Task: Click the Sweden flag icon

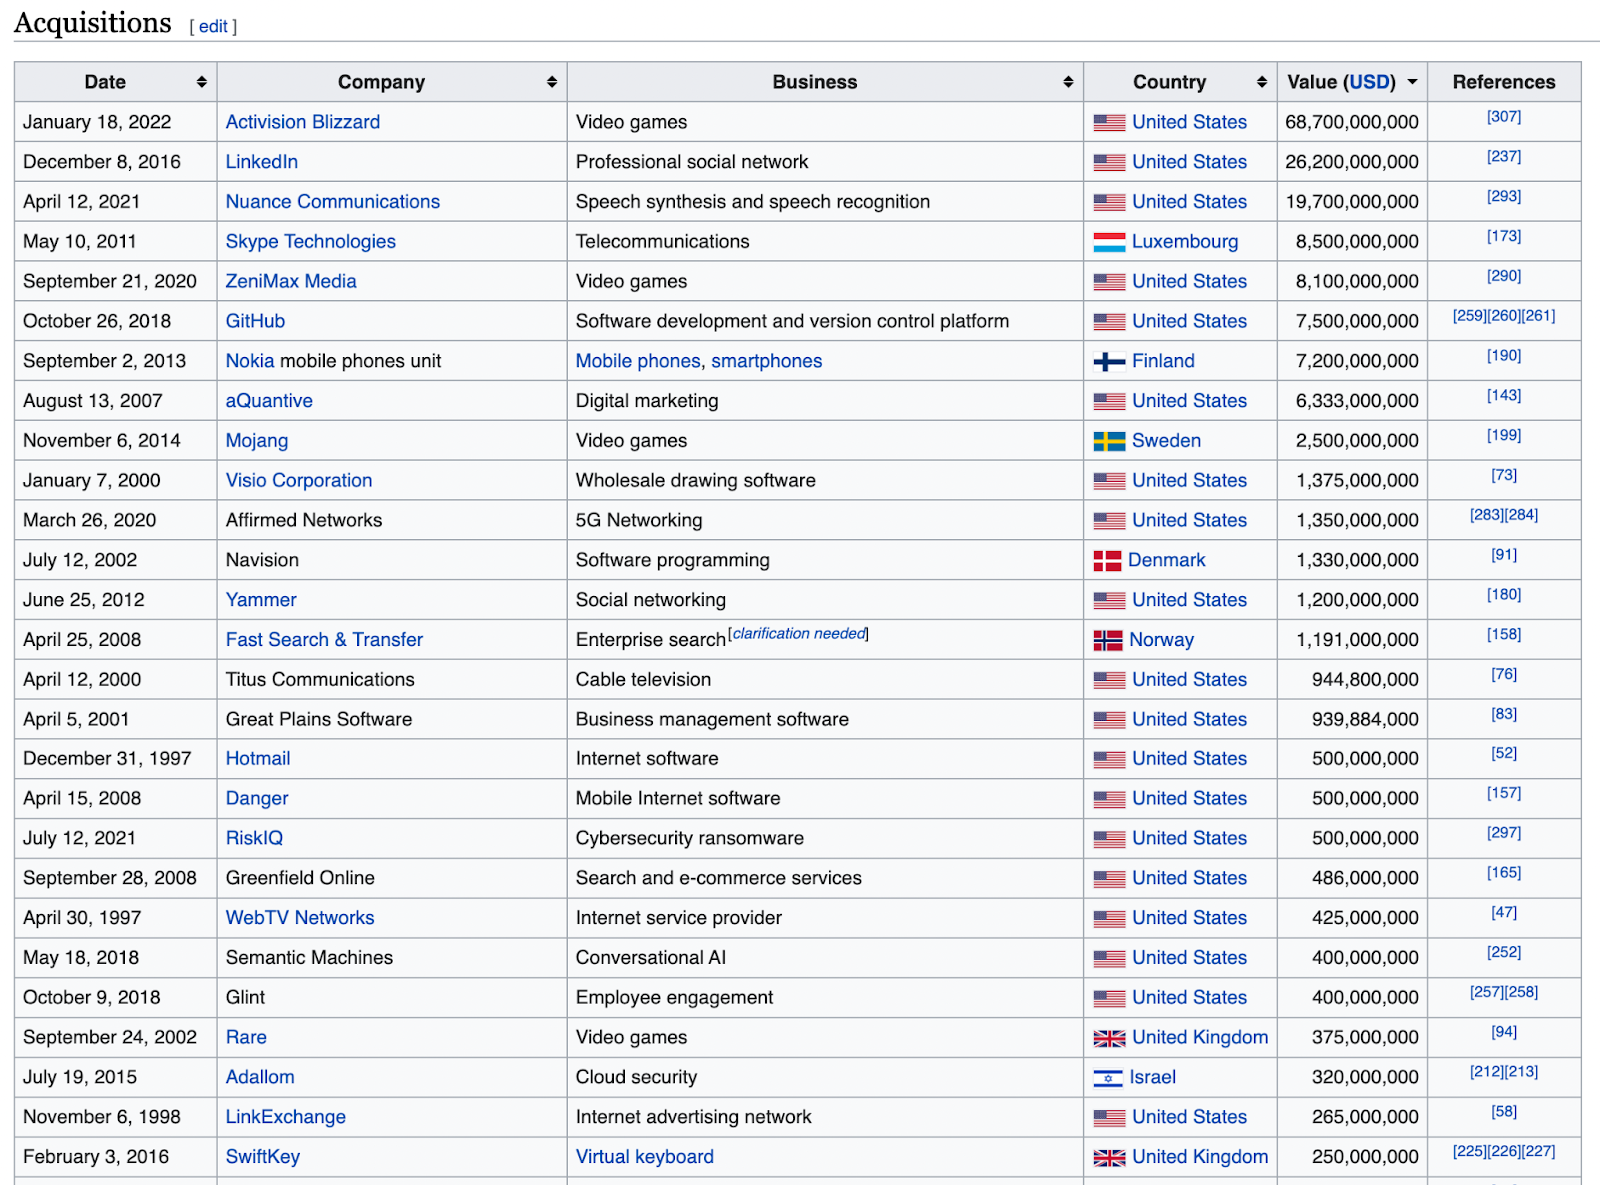Action: tap(1109, 441)
